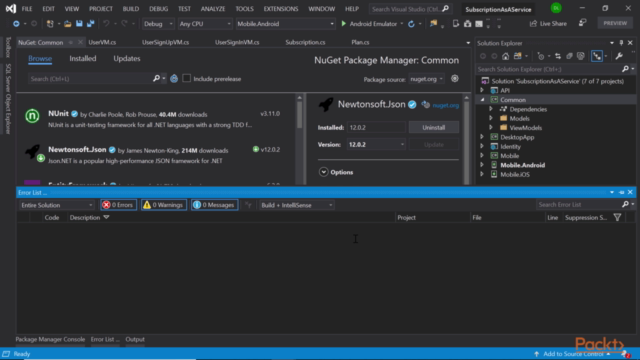Click the NuGet package search field

91,79
